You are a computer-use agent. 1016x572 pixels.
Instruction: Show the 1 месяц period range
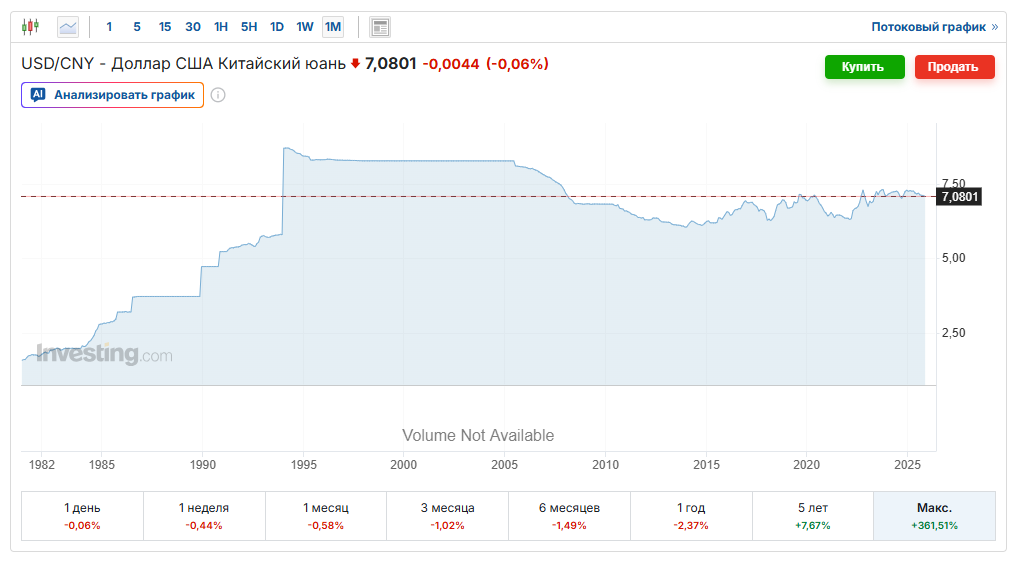(325, 516)
